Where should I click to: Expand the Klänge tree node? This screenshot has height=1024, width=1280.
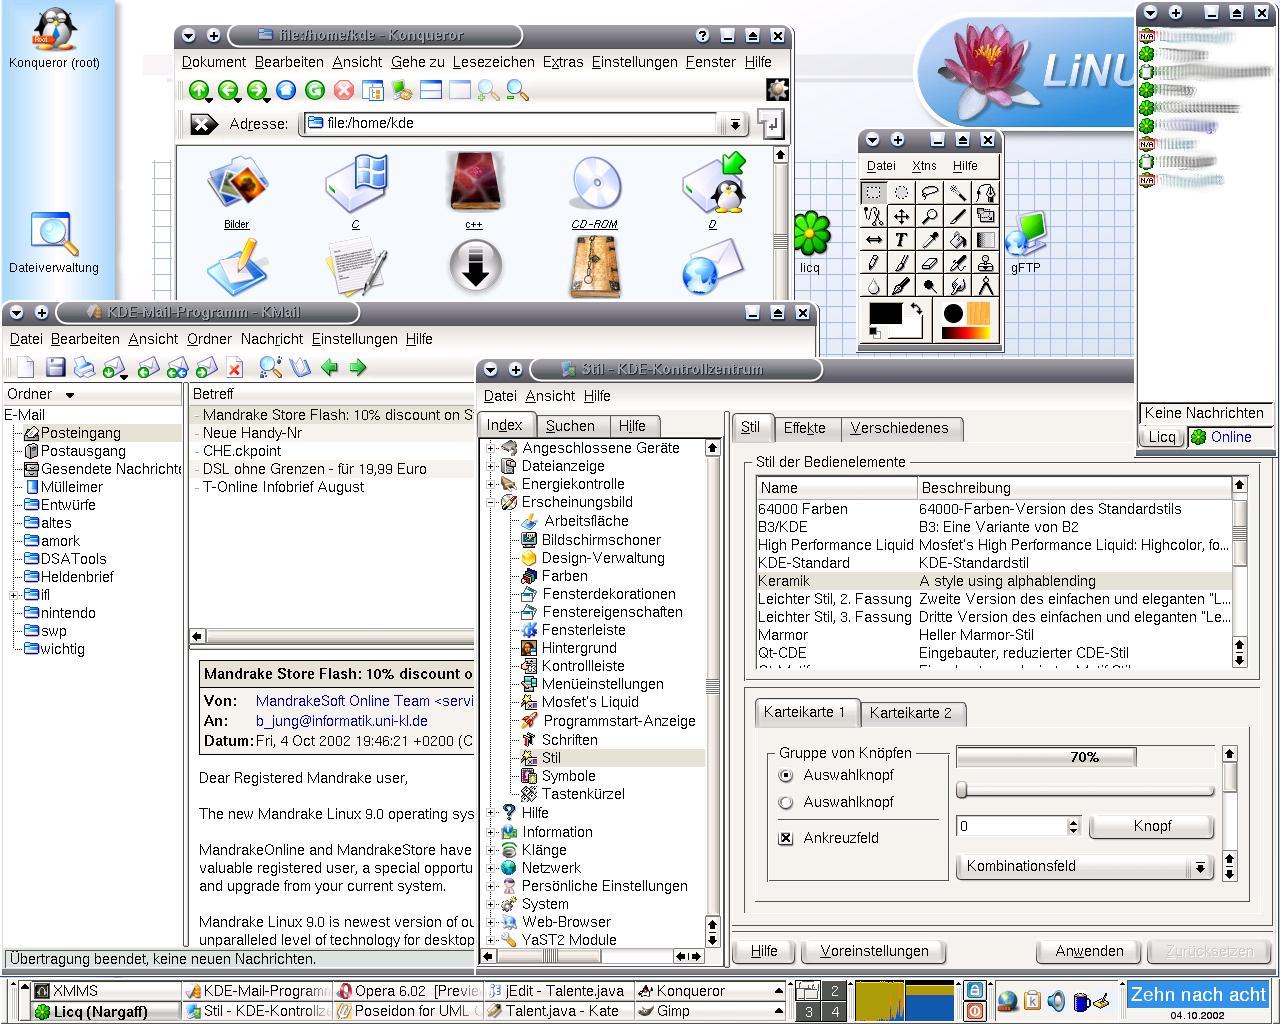[x=491, y=850]
